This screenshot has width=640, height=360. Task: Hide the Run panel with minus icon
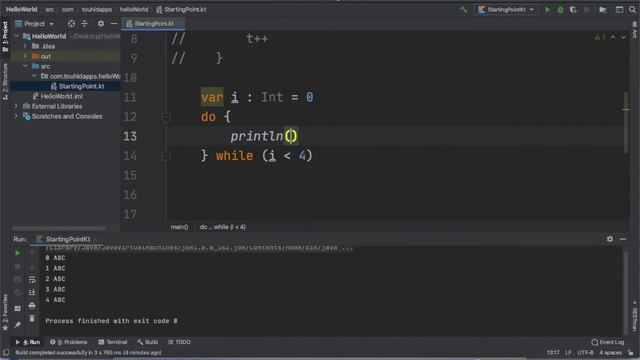coord(623,239)
